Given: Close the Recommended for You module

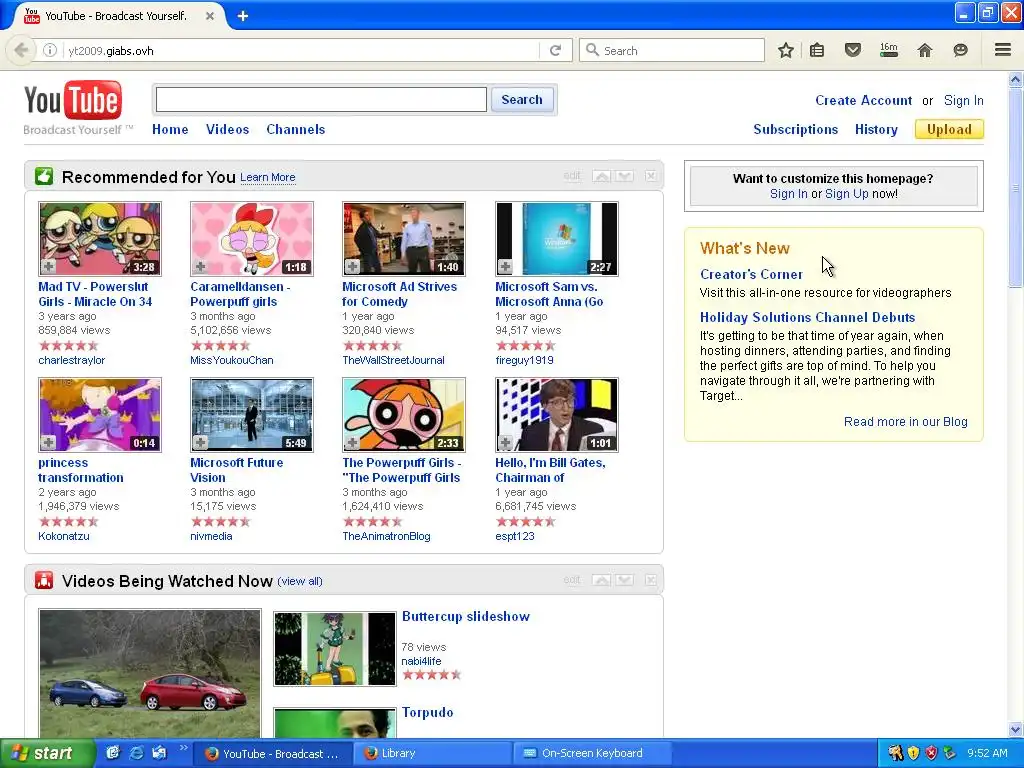Looking at the screenshot, I should [x=650, y=176].
